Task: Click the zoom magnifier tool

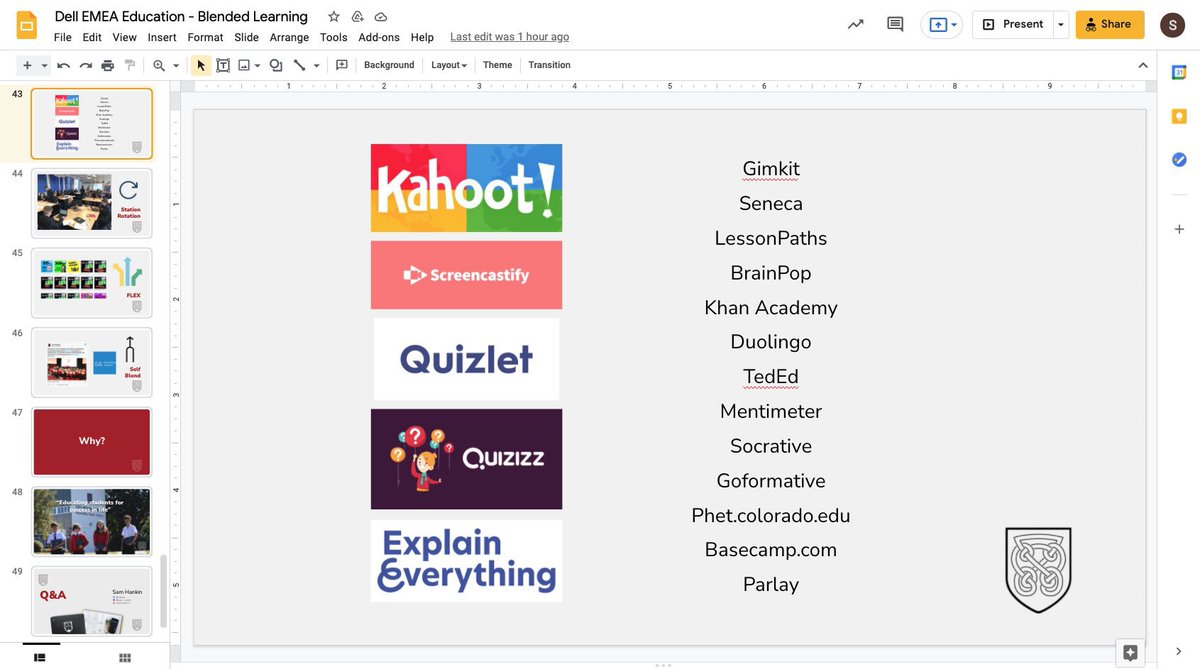Action: (159, 65)
